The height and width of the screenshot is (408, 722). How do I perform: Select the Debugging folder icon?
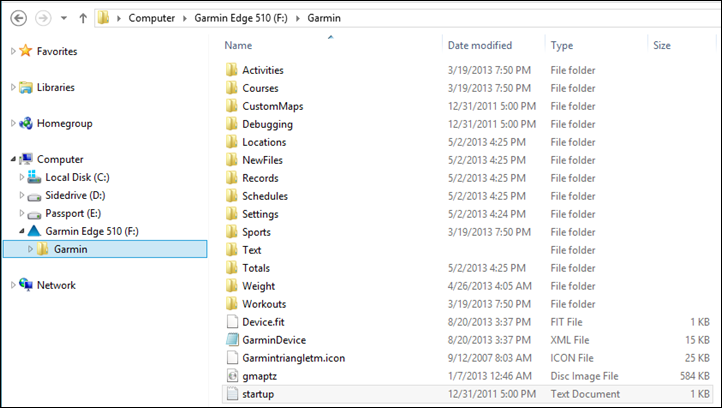pos(232,123)
